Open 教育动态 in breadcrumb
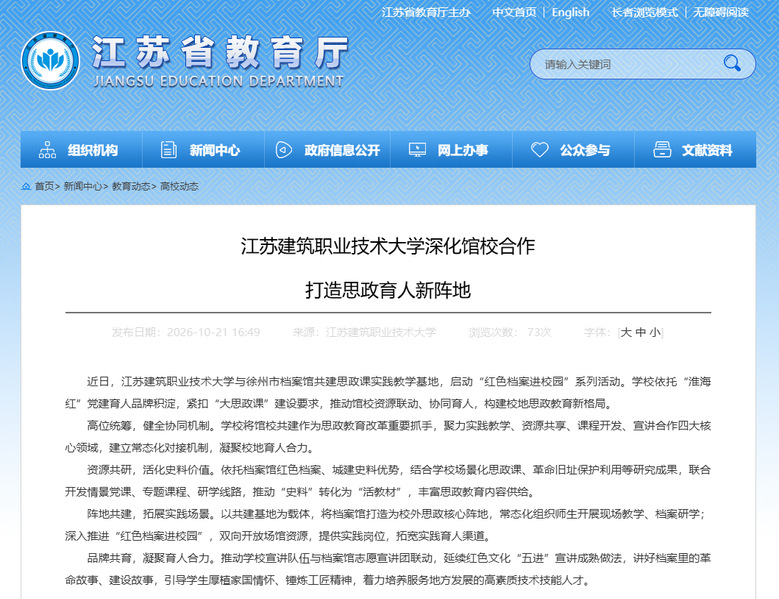Viewport: 779px width, 599px height. 131,186
